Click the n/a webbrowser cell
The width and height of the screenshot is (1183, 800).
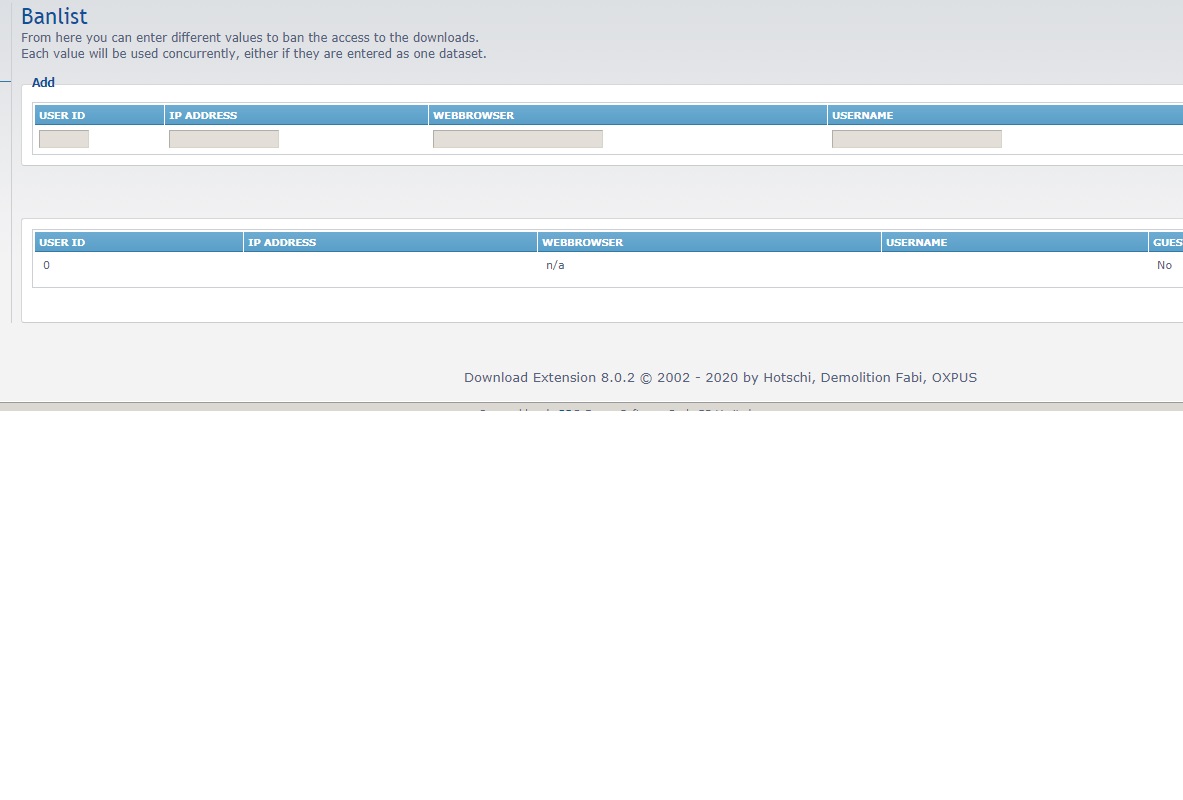click(555, 266)
